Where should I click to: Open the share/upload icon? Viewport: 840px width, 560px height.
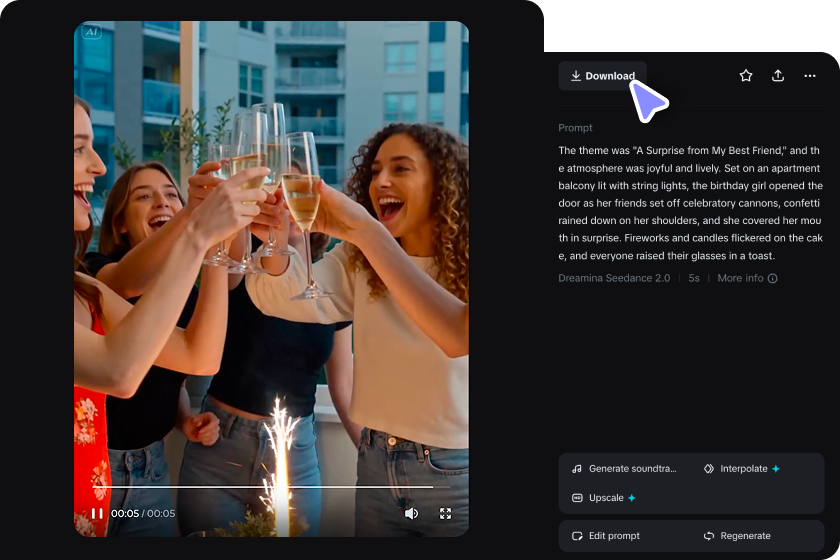point(778,76)
